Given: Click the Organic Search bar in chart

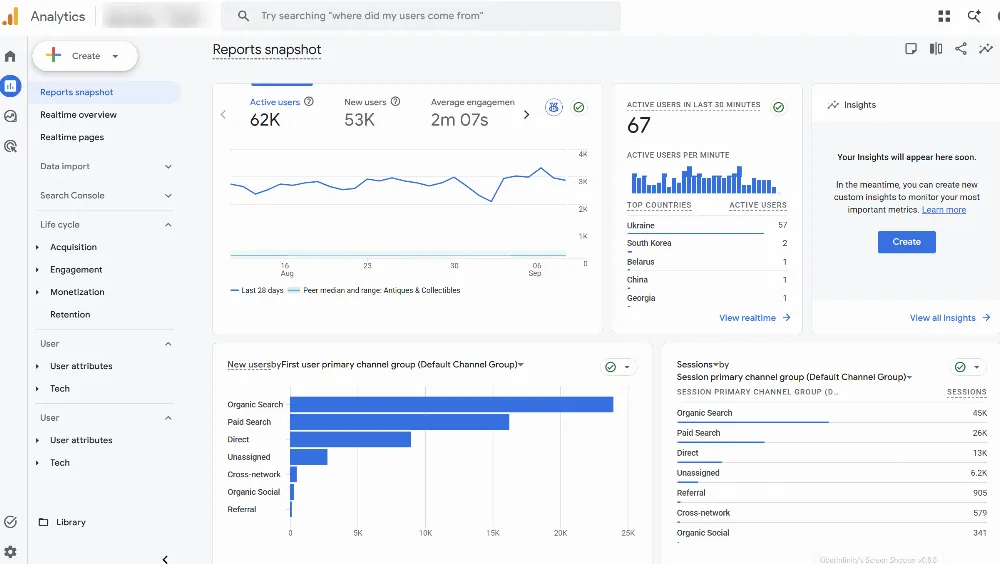Looking at the screenshot, I should point(452,404).
